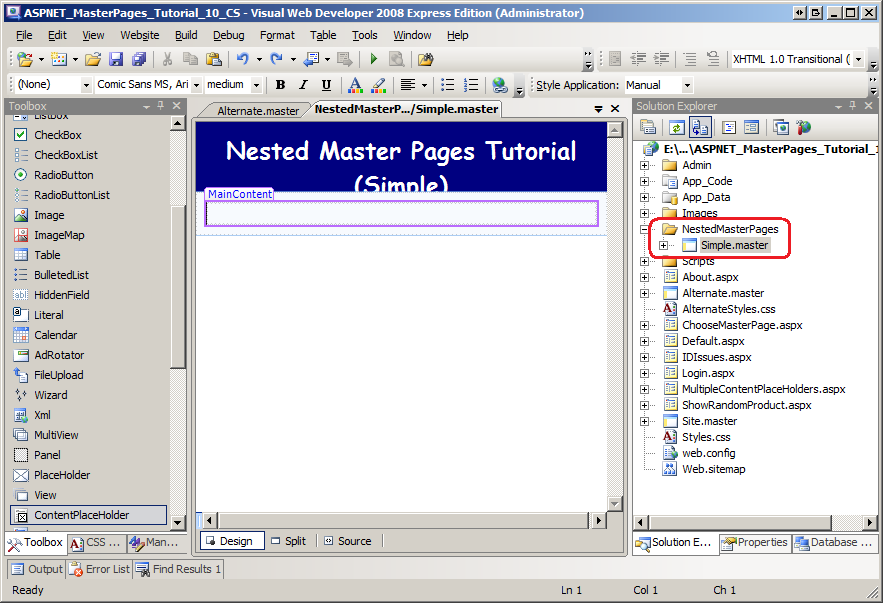This screenshot has height=603, width=883.
Task: Click the Insert Hyperlink globe icon
Action: (x=499, y=85)
